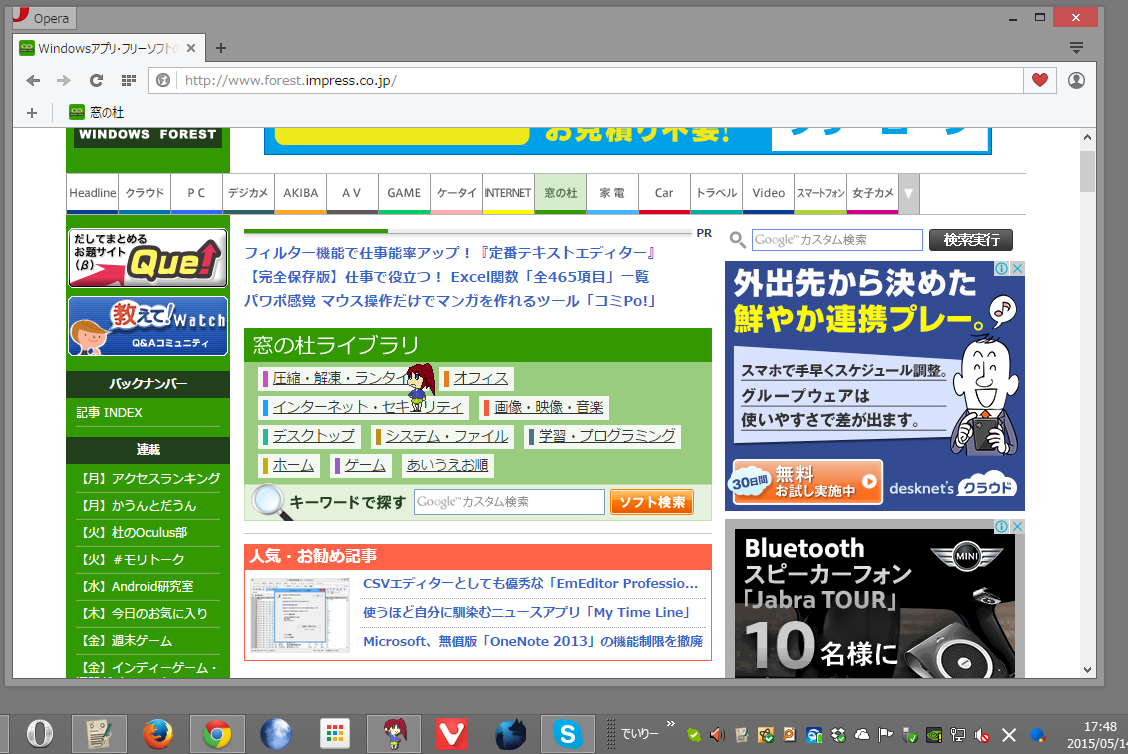Screen dimensions: 1128x754
Task: Open Chrome from the taskbar
Action: pyautogui.click(x=218, y=733)
